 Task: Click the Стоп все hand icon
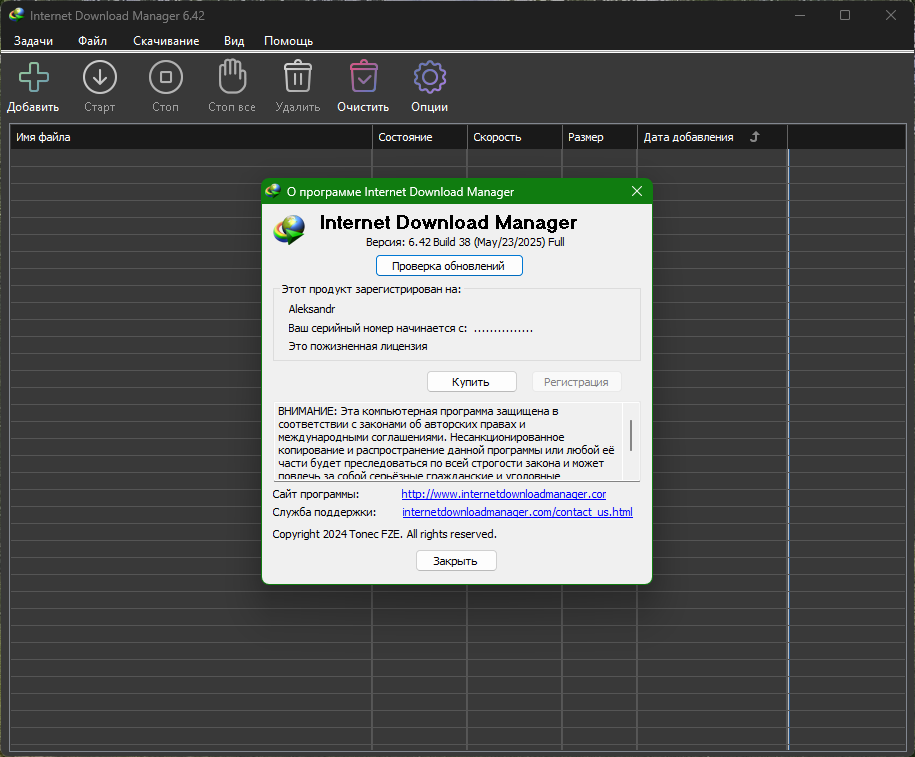pyautogui.click(x=232, y=76)
